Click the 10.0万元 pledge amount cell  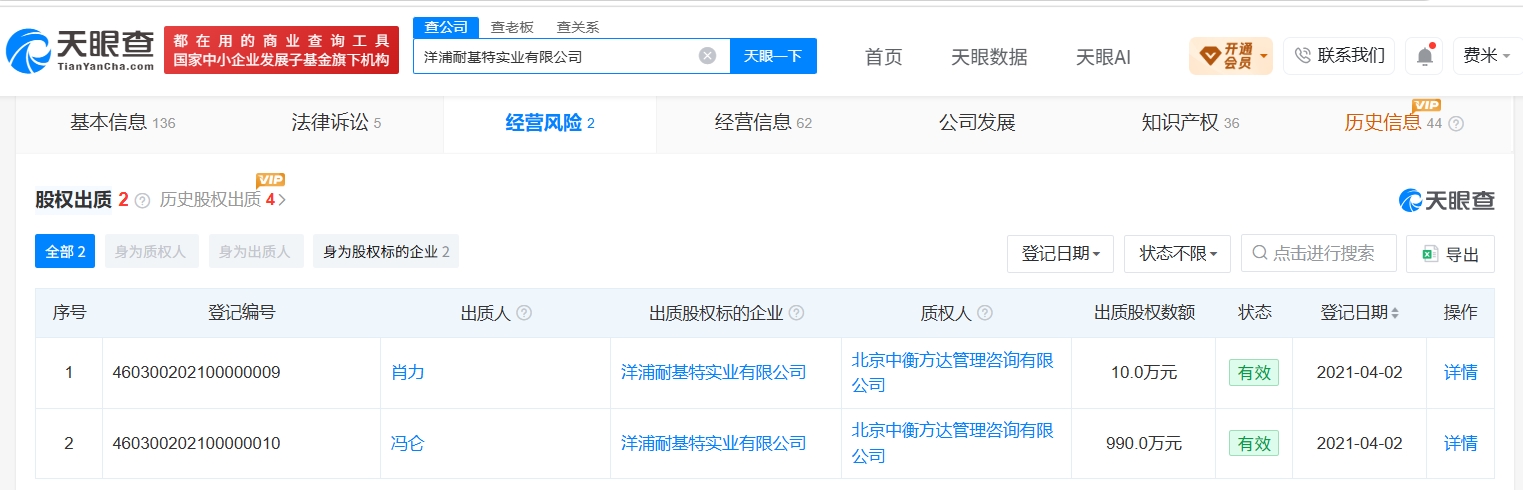1144,372
